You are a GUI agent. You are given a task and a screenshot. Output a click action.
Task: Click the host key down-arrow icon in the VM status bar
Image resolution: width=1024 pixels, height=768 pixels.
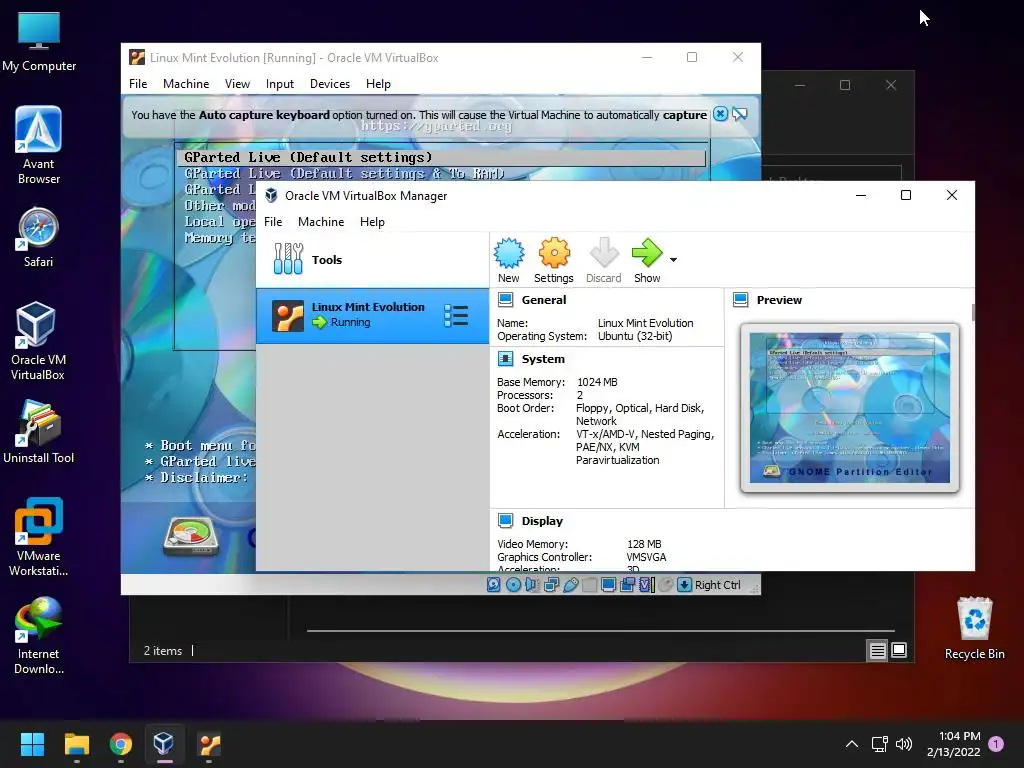pyautogui.click(x=684, y=585)
